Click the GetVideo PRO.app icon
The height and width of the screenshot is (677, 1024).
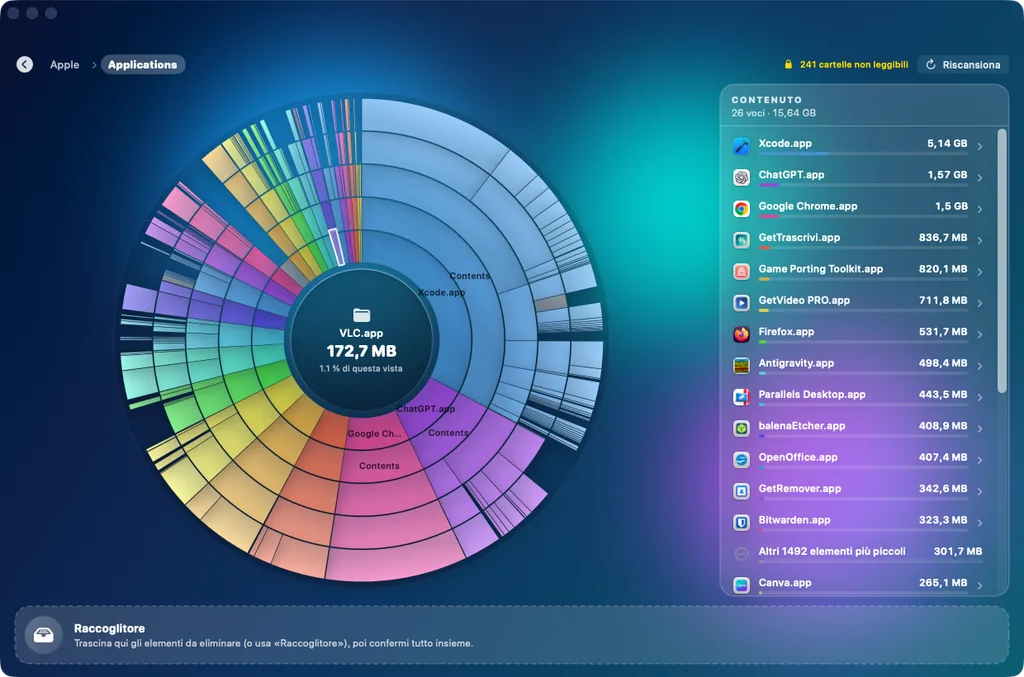point(741,302)
